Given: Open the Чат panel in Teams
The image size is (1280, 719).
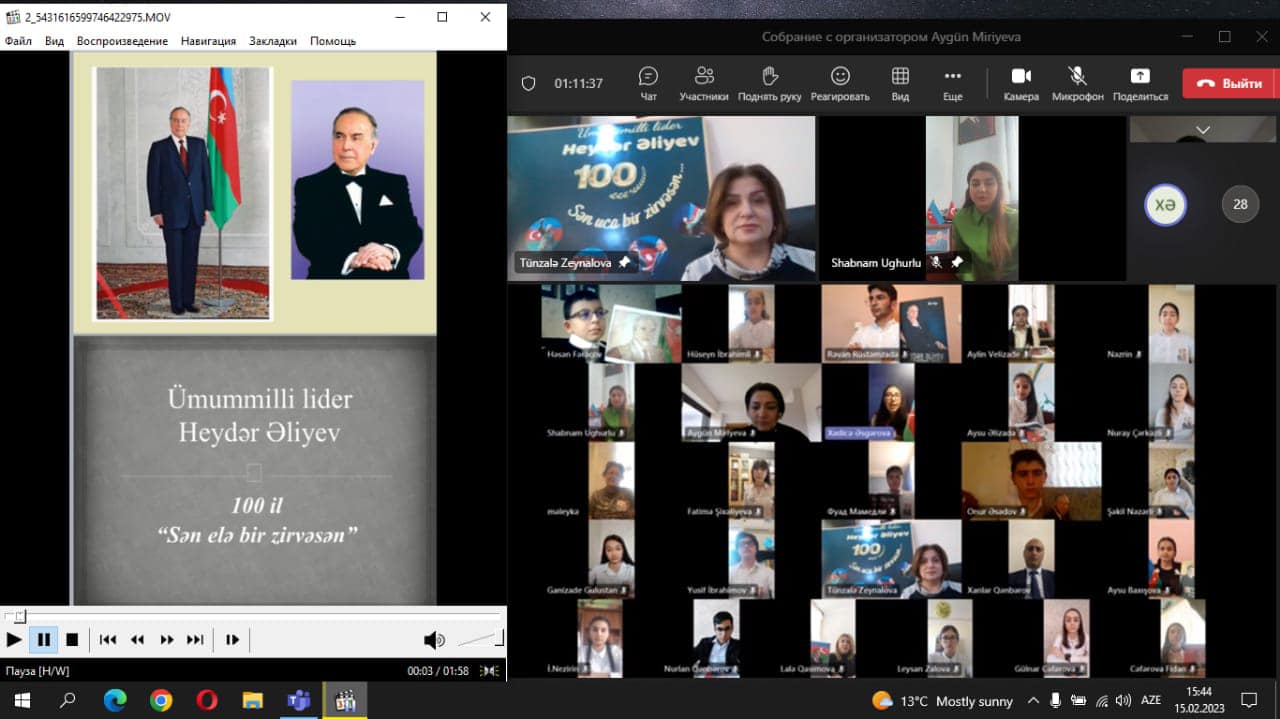Looking at the screenshot, I should (x=648, y=83).
